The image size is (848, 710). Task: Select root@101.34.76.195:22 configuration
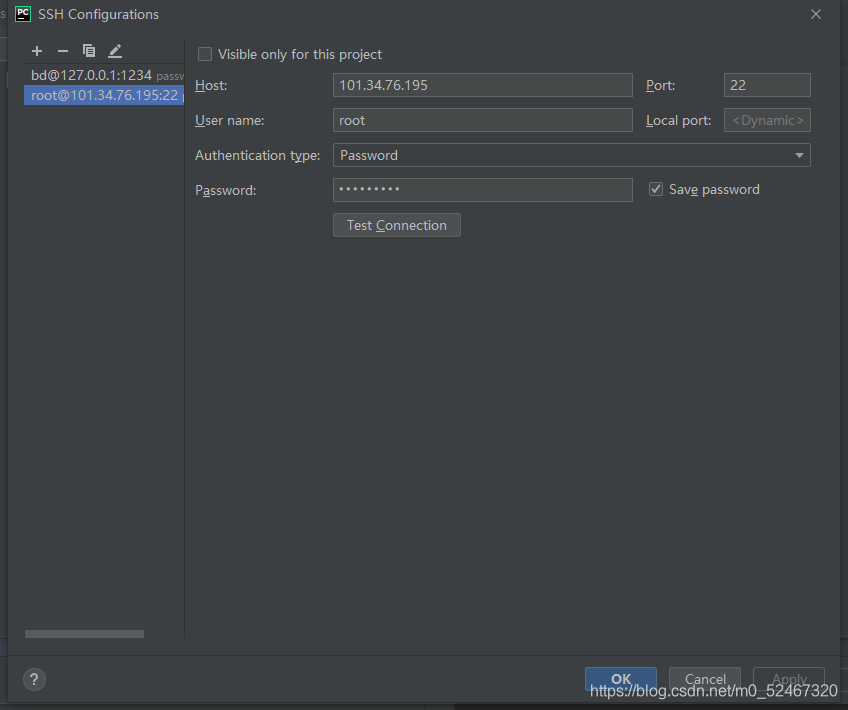click(104, 95)
